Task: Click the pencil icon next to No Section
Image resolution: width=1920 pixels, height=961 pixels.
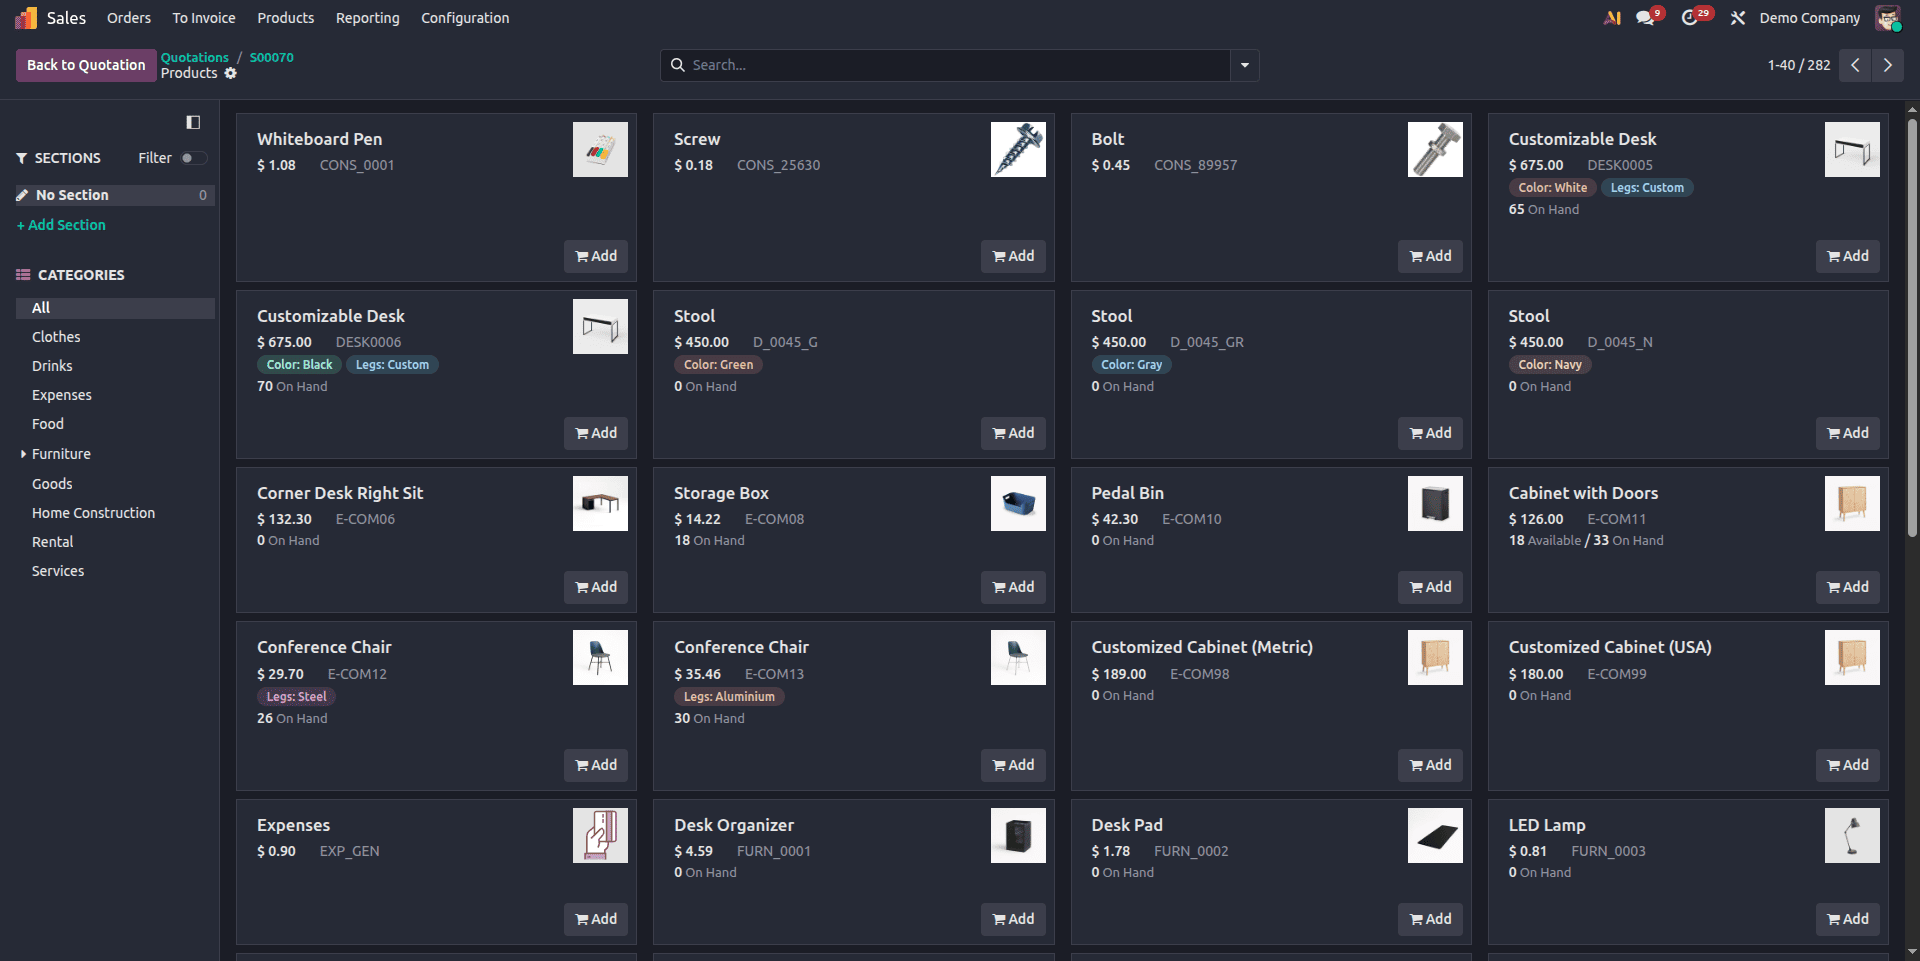Action: pos(22,195)
